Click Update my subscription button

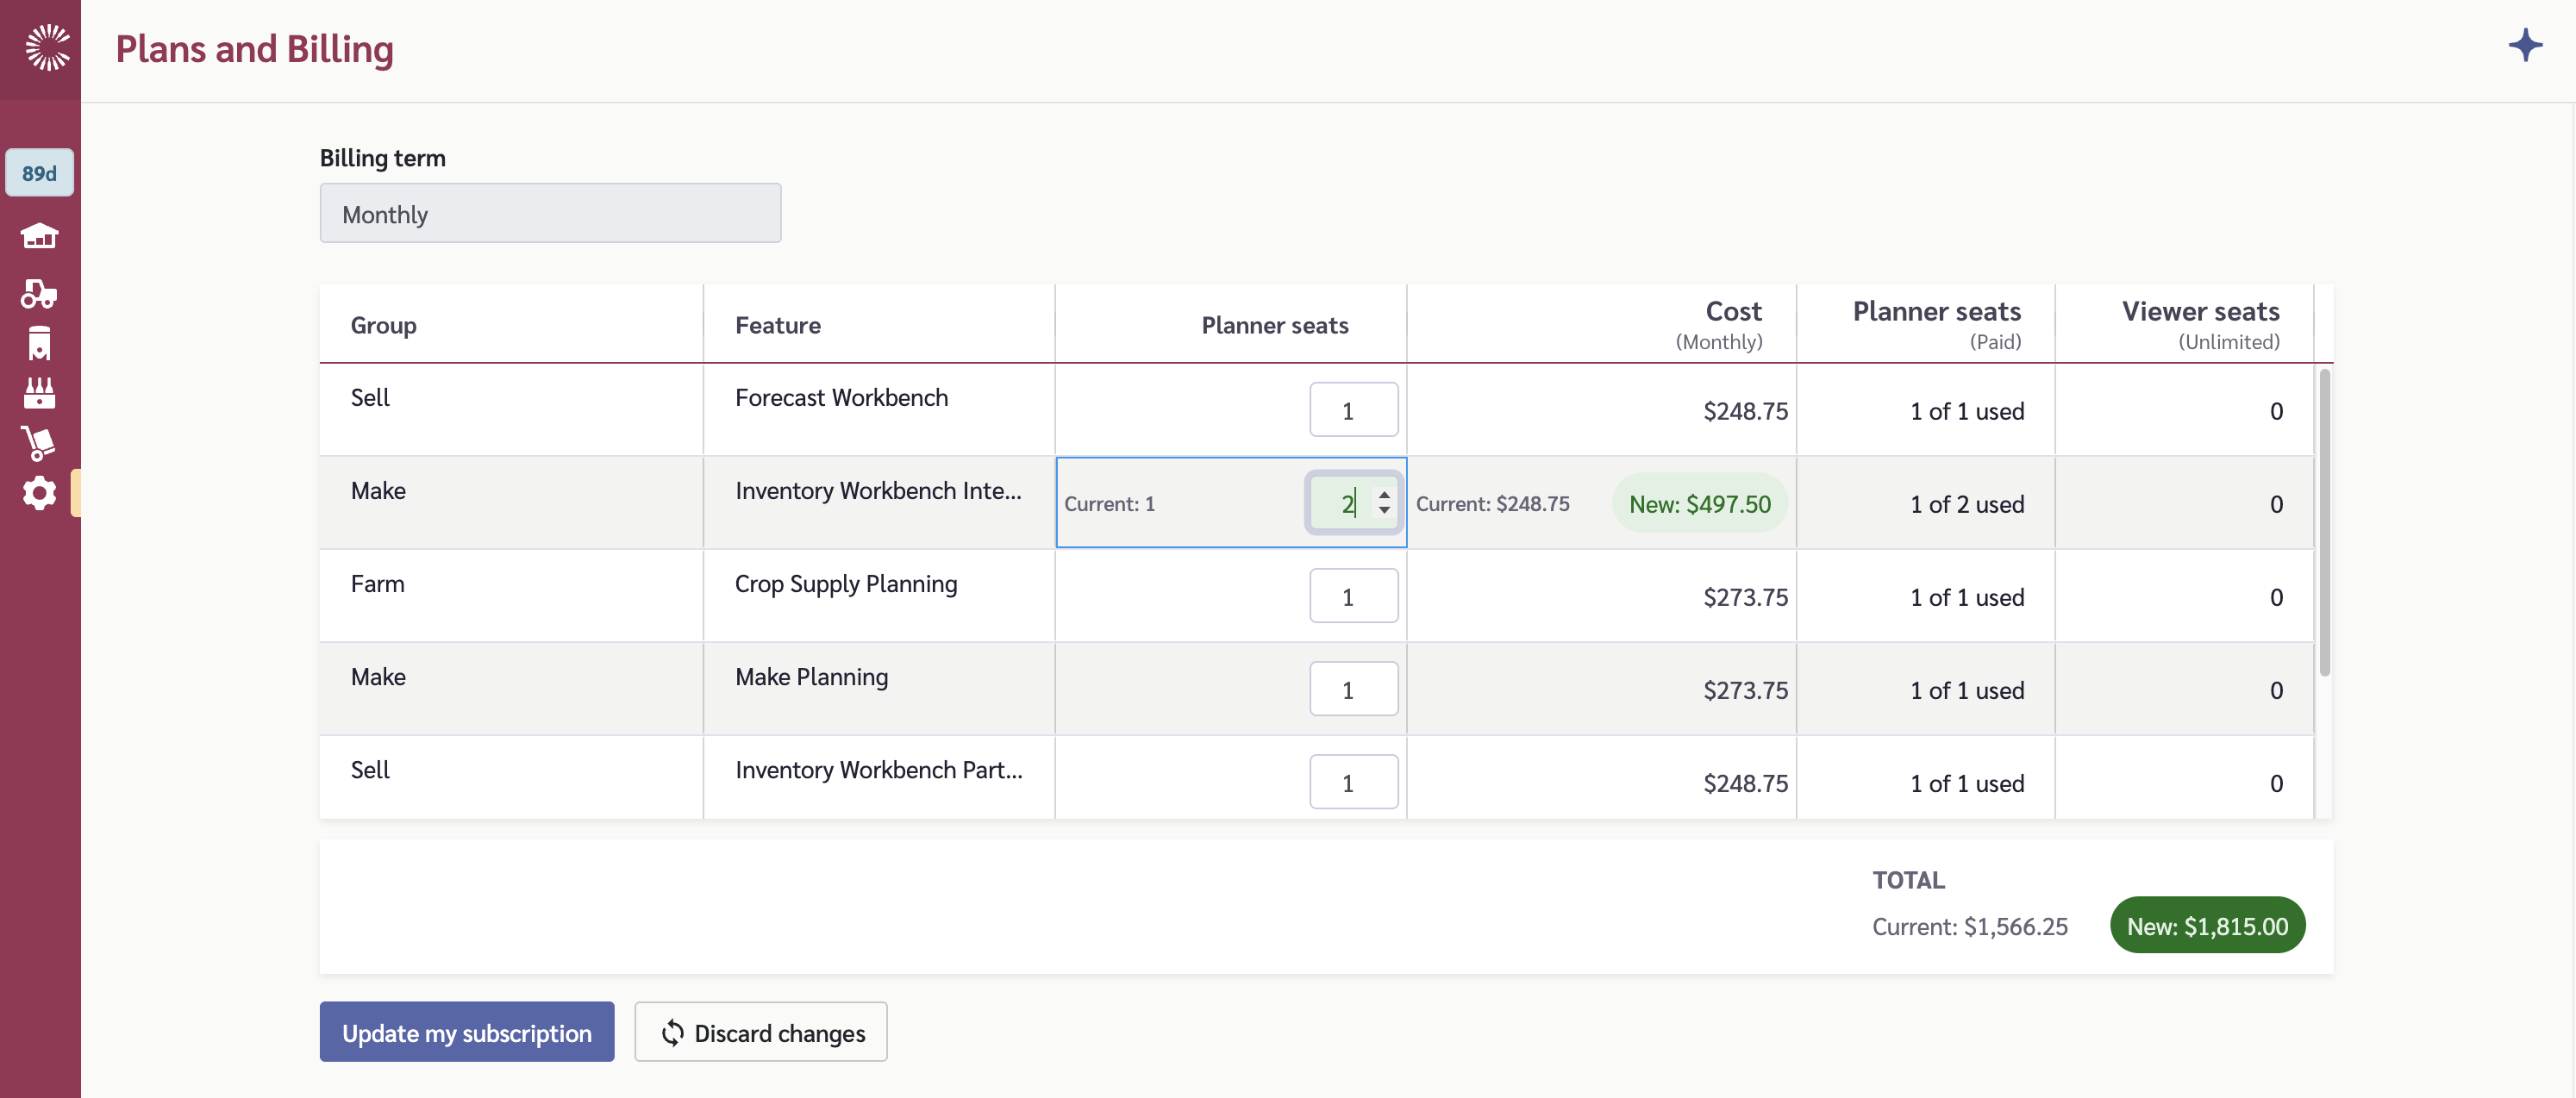click(x=466, y=1032)
